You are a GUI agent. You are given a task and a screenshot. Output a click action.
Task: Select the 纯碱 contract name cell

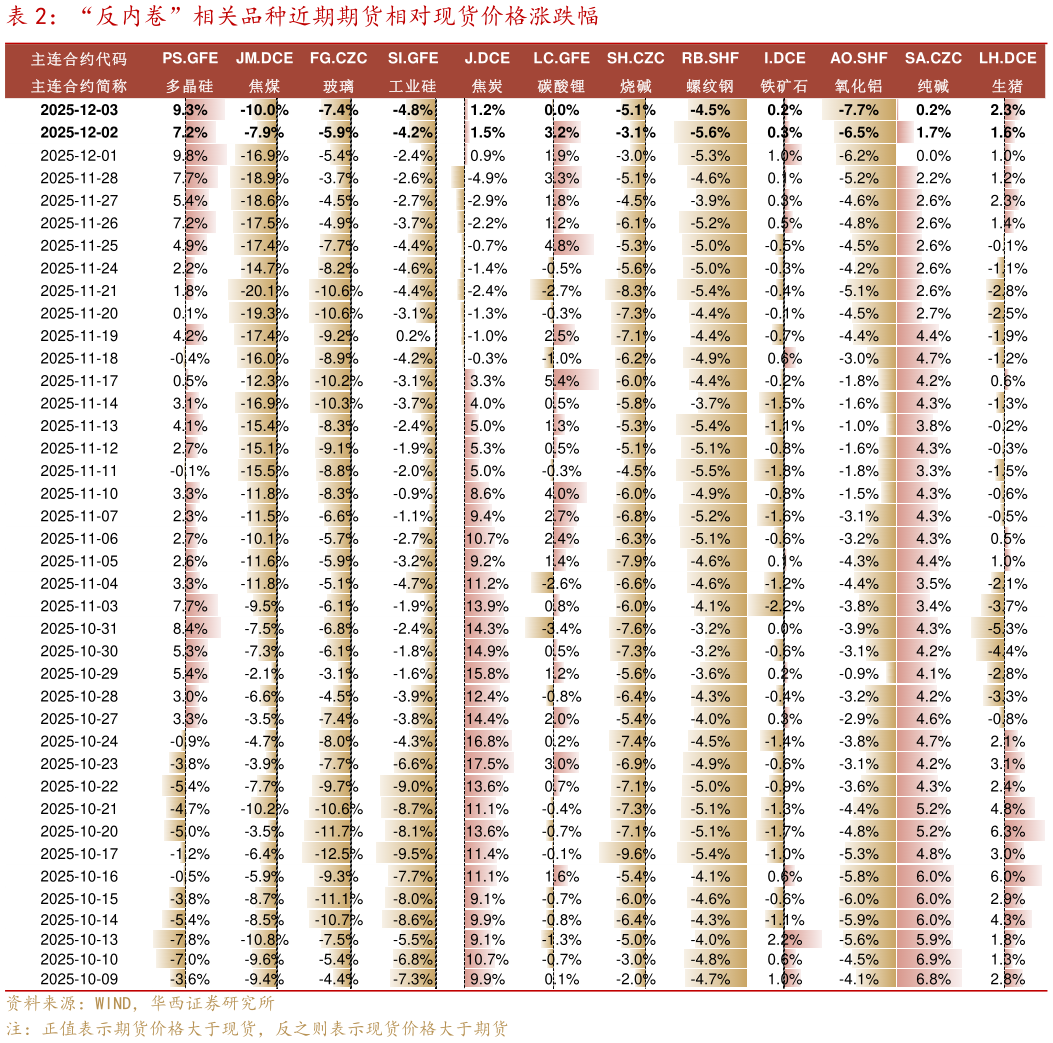click(933, 86)
